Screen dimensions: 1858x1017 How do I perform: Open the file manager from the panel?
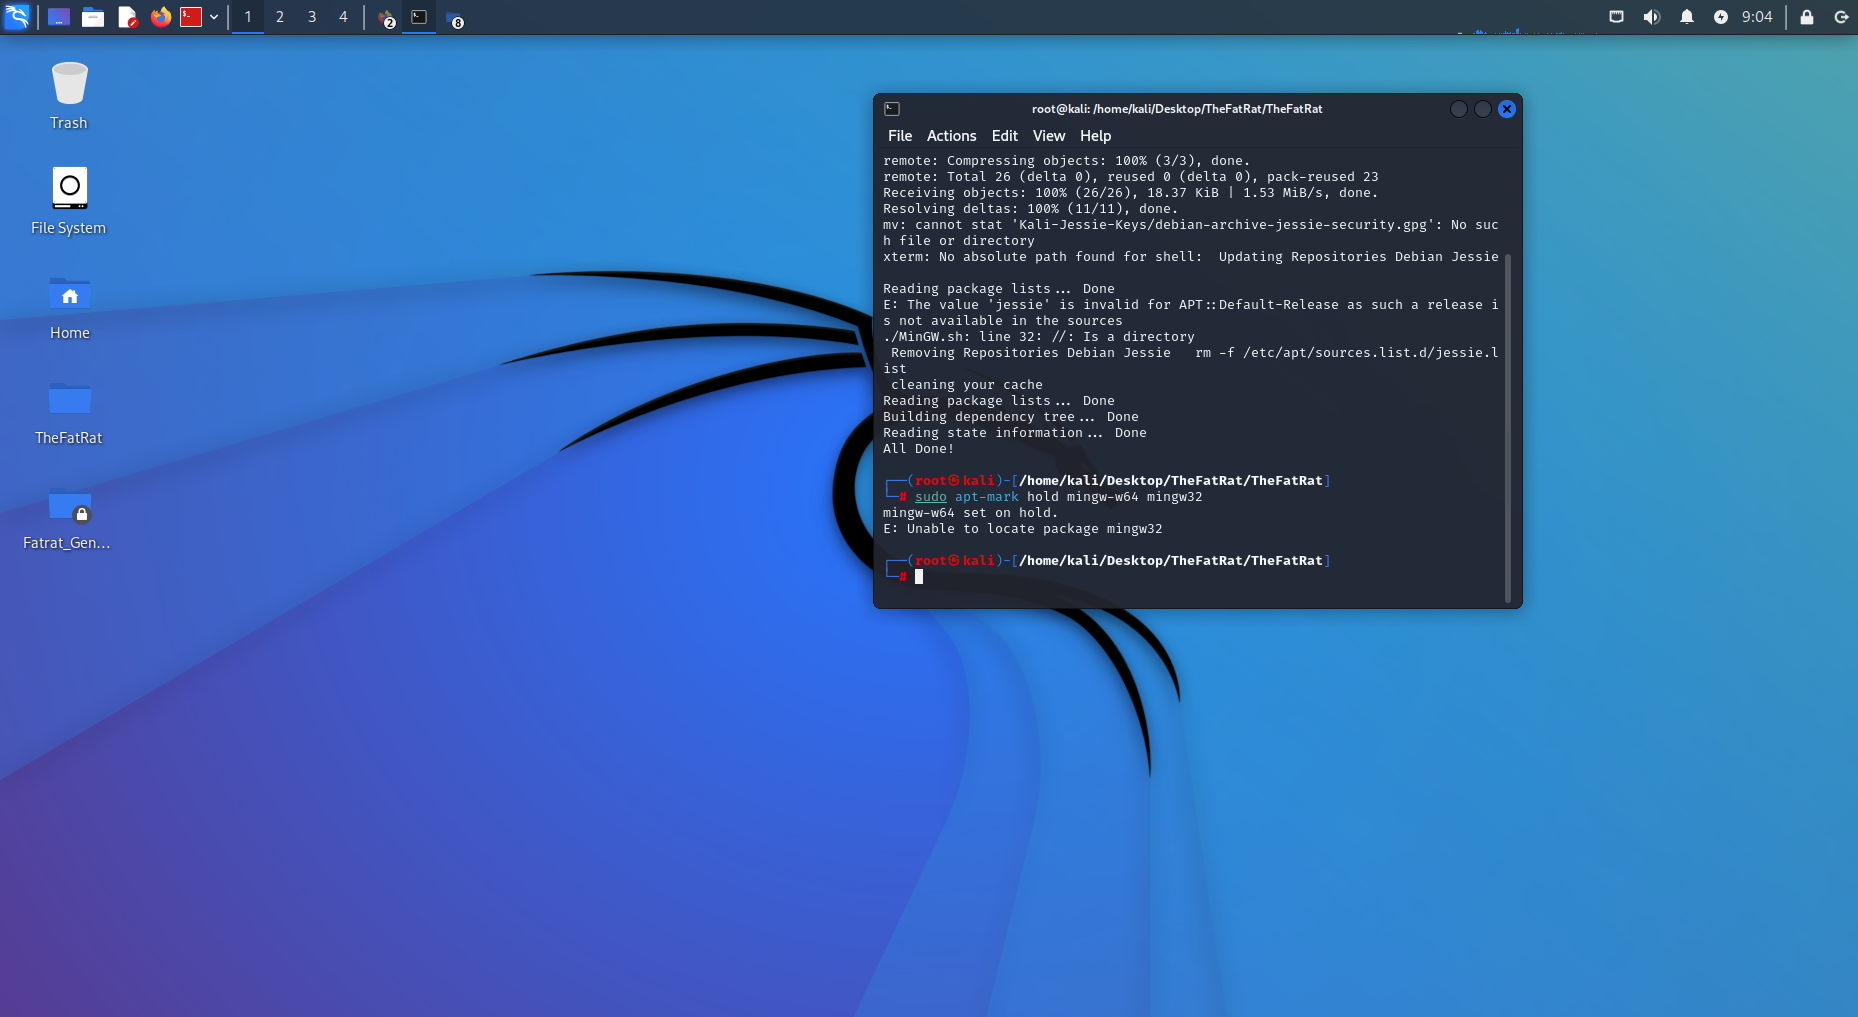(x=93, y=17)
